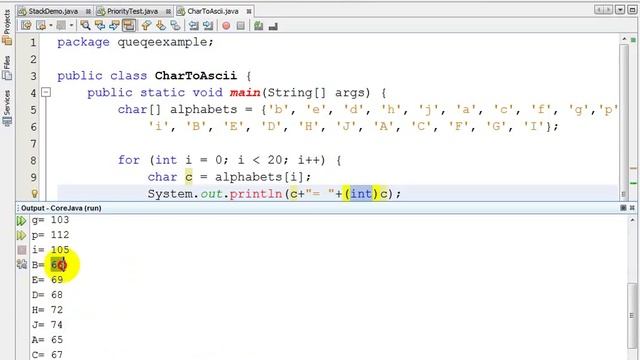Click output line 'p= 112'
640x360 pixels.
coord(51,235)
